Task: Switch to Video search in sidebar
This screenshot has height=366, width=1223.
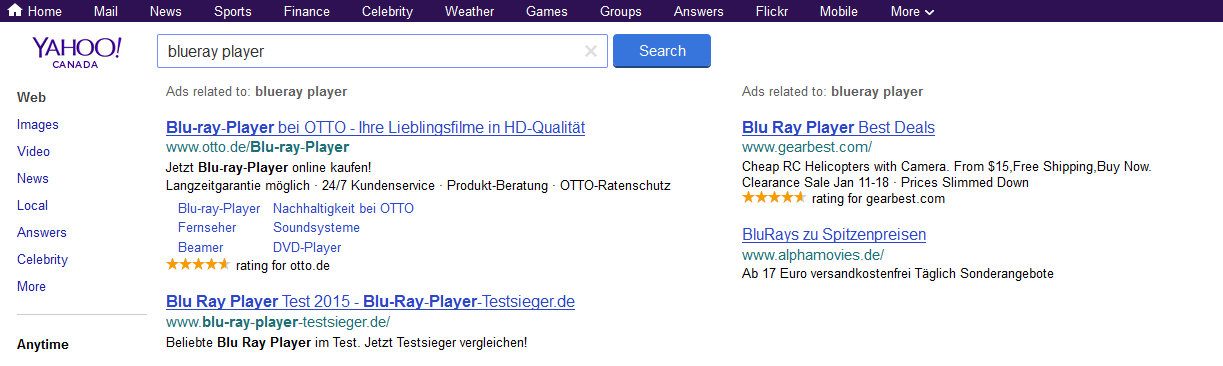Action: tap(33, 151)
